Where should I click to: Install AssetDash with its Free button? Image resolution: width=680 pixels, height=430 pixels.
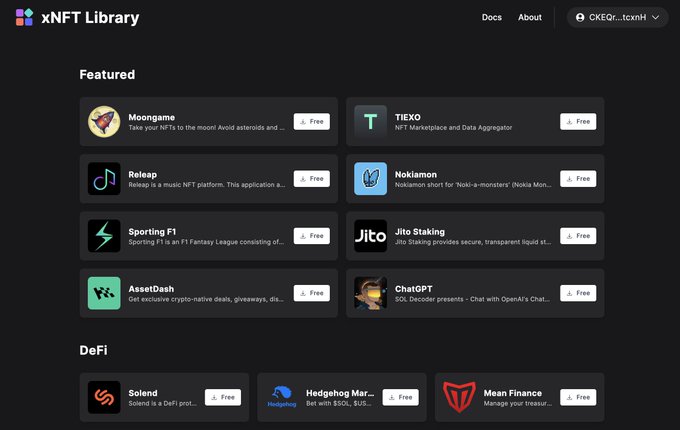[312, 293]
